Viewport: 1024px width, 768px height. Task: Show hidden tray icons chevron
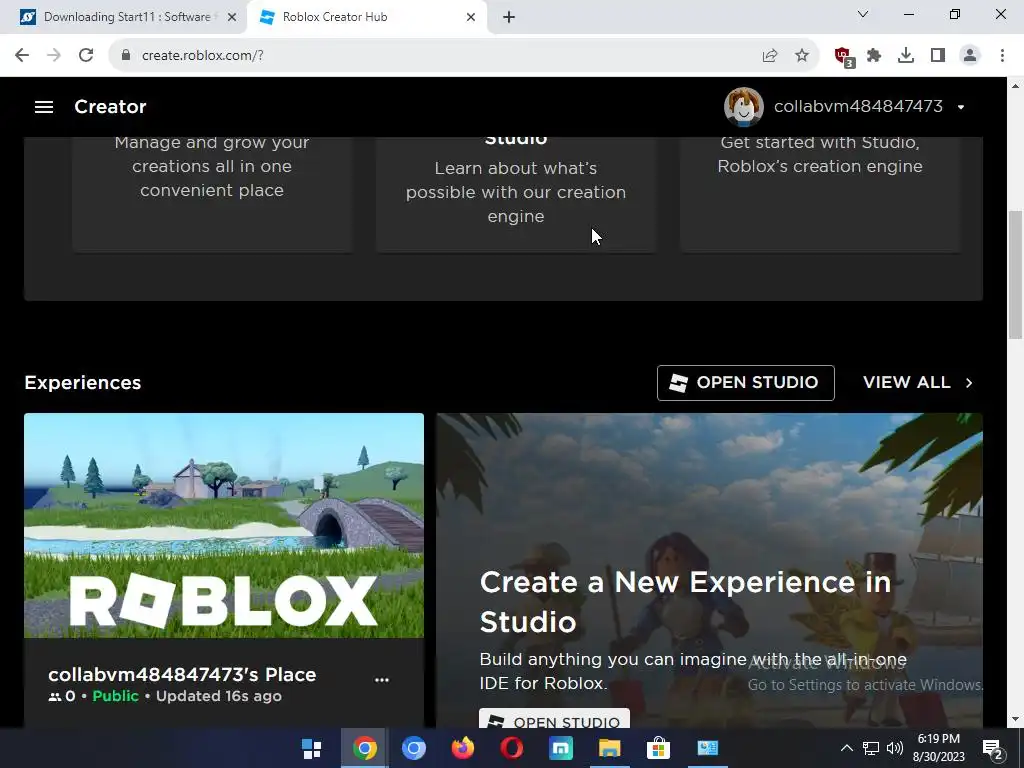846,748
